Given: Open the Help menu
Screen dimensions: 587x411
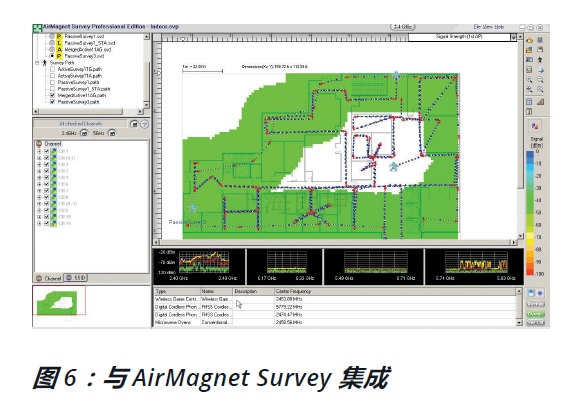Looking at the screenshot, I should click(499, 27).
